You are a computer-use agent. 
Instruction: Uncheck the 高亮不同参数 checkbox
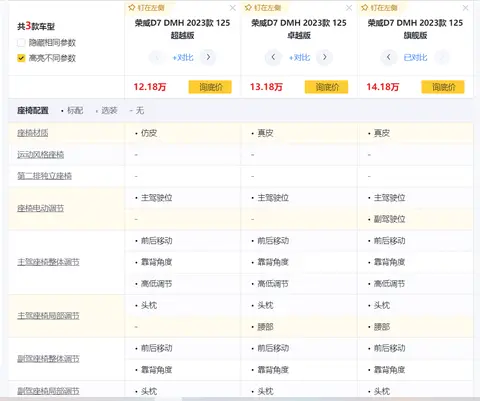pos(21,58)
